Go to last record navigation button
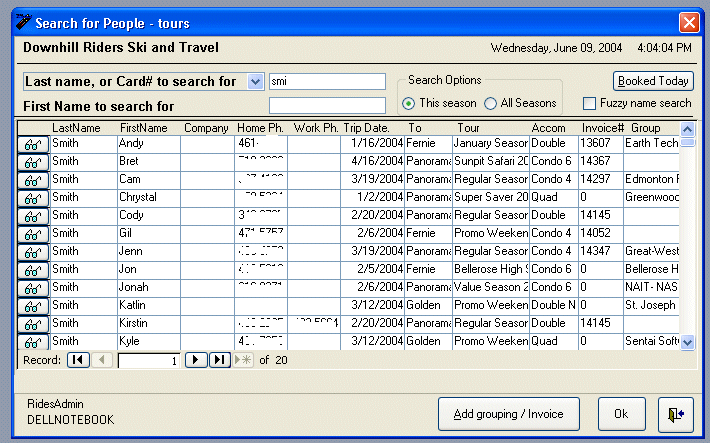Image resolution: width=710 pixels, height=443 pixels. (220, 360)
